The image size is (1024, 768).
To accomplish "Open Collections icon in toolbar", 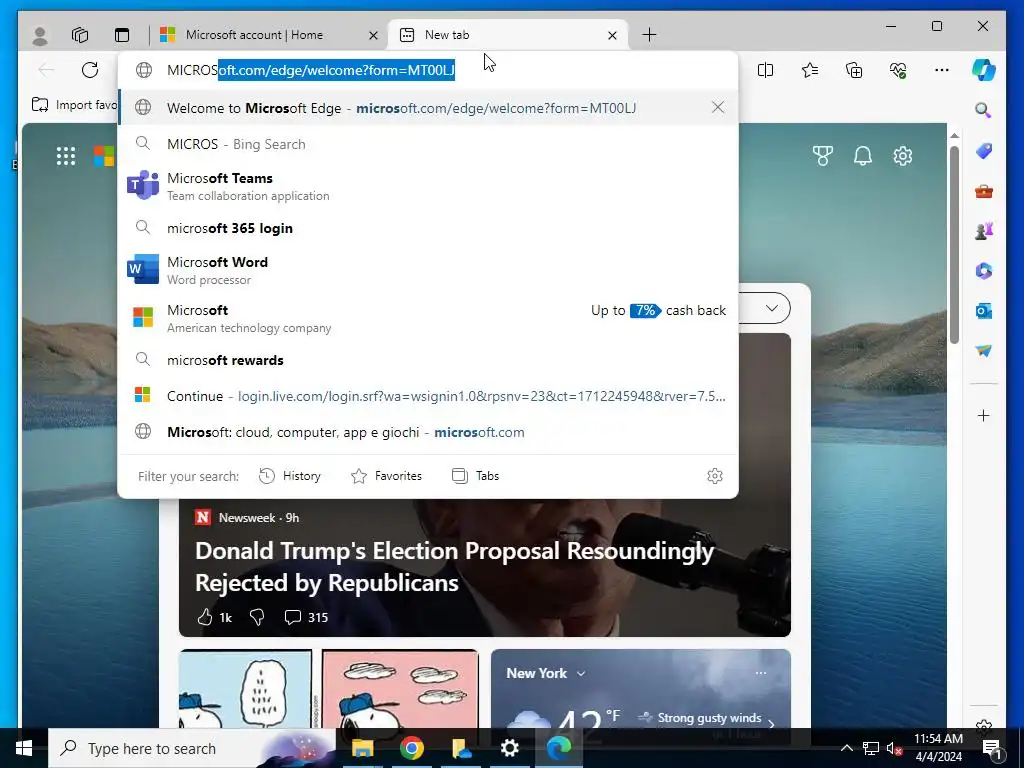I will [x=854, y=70].
